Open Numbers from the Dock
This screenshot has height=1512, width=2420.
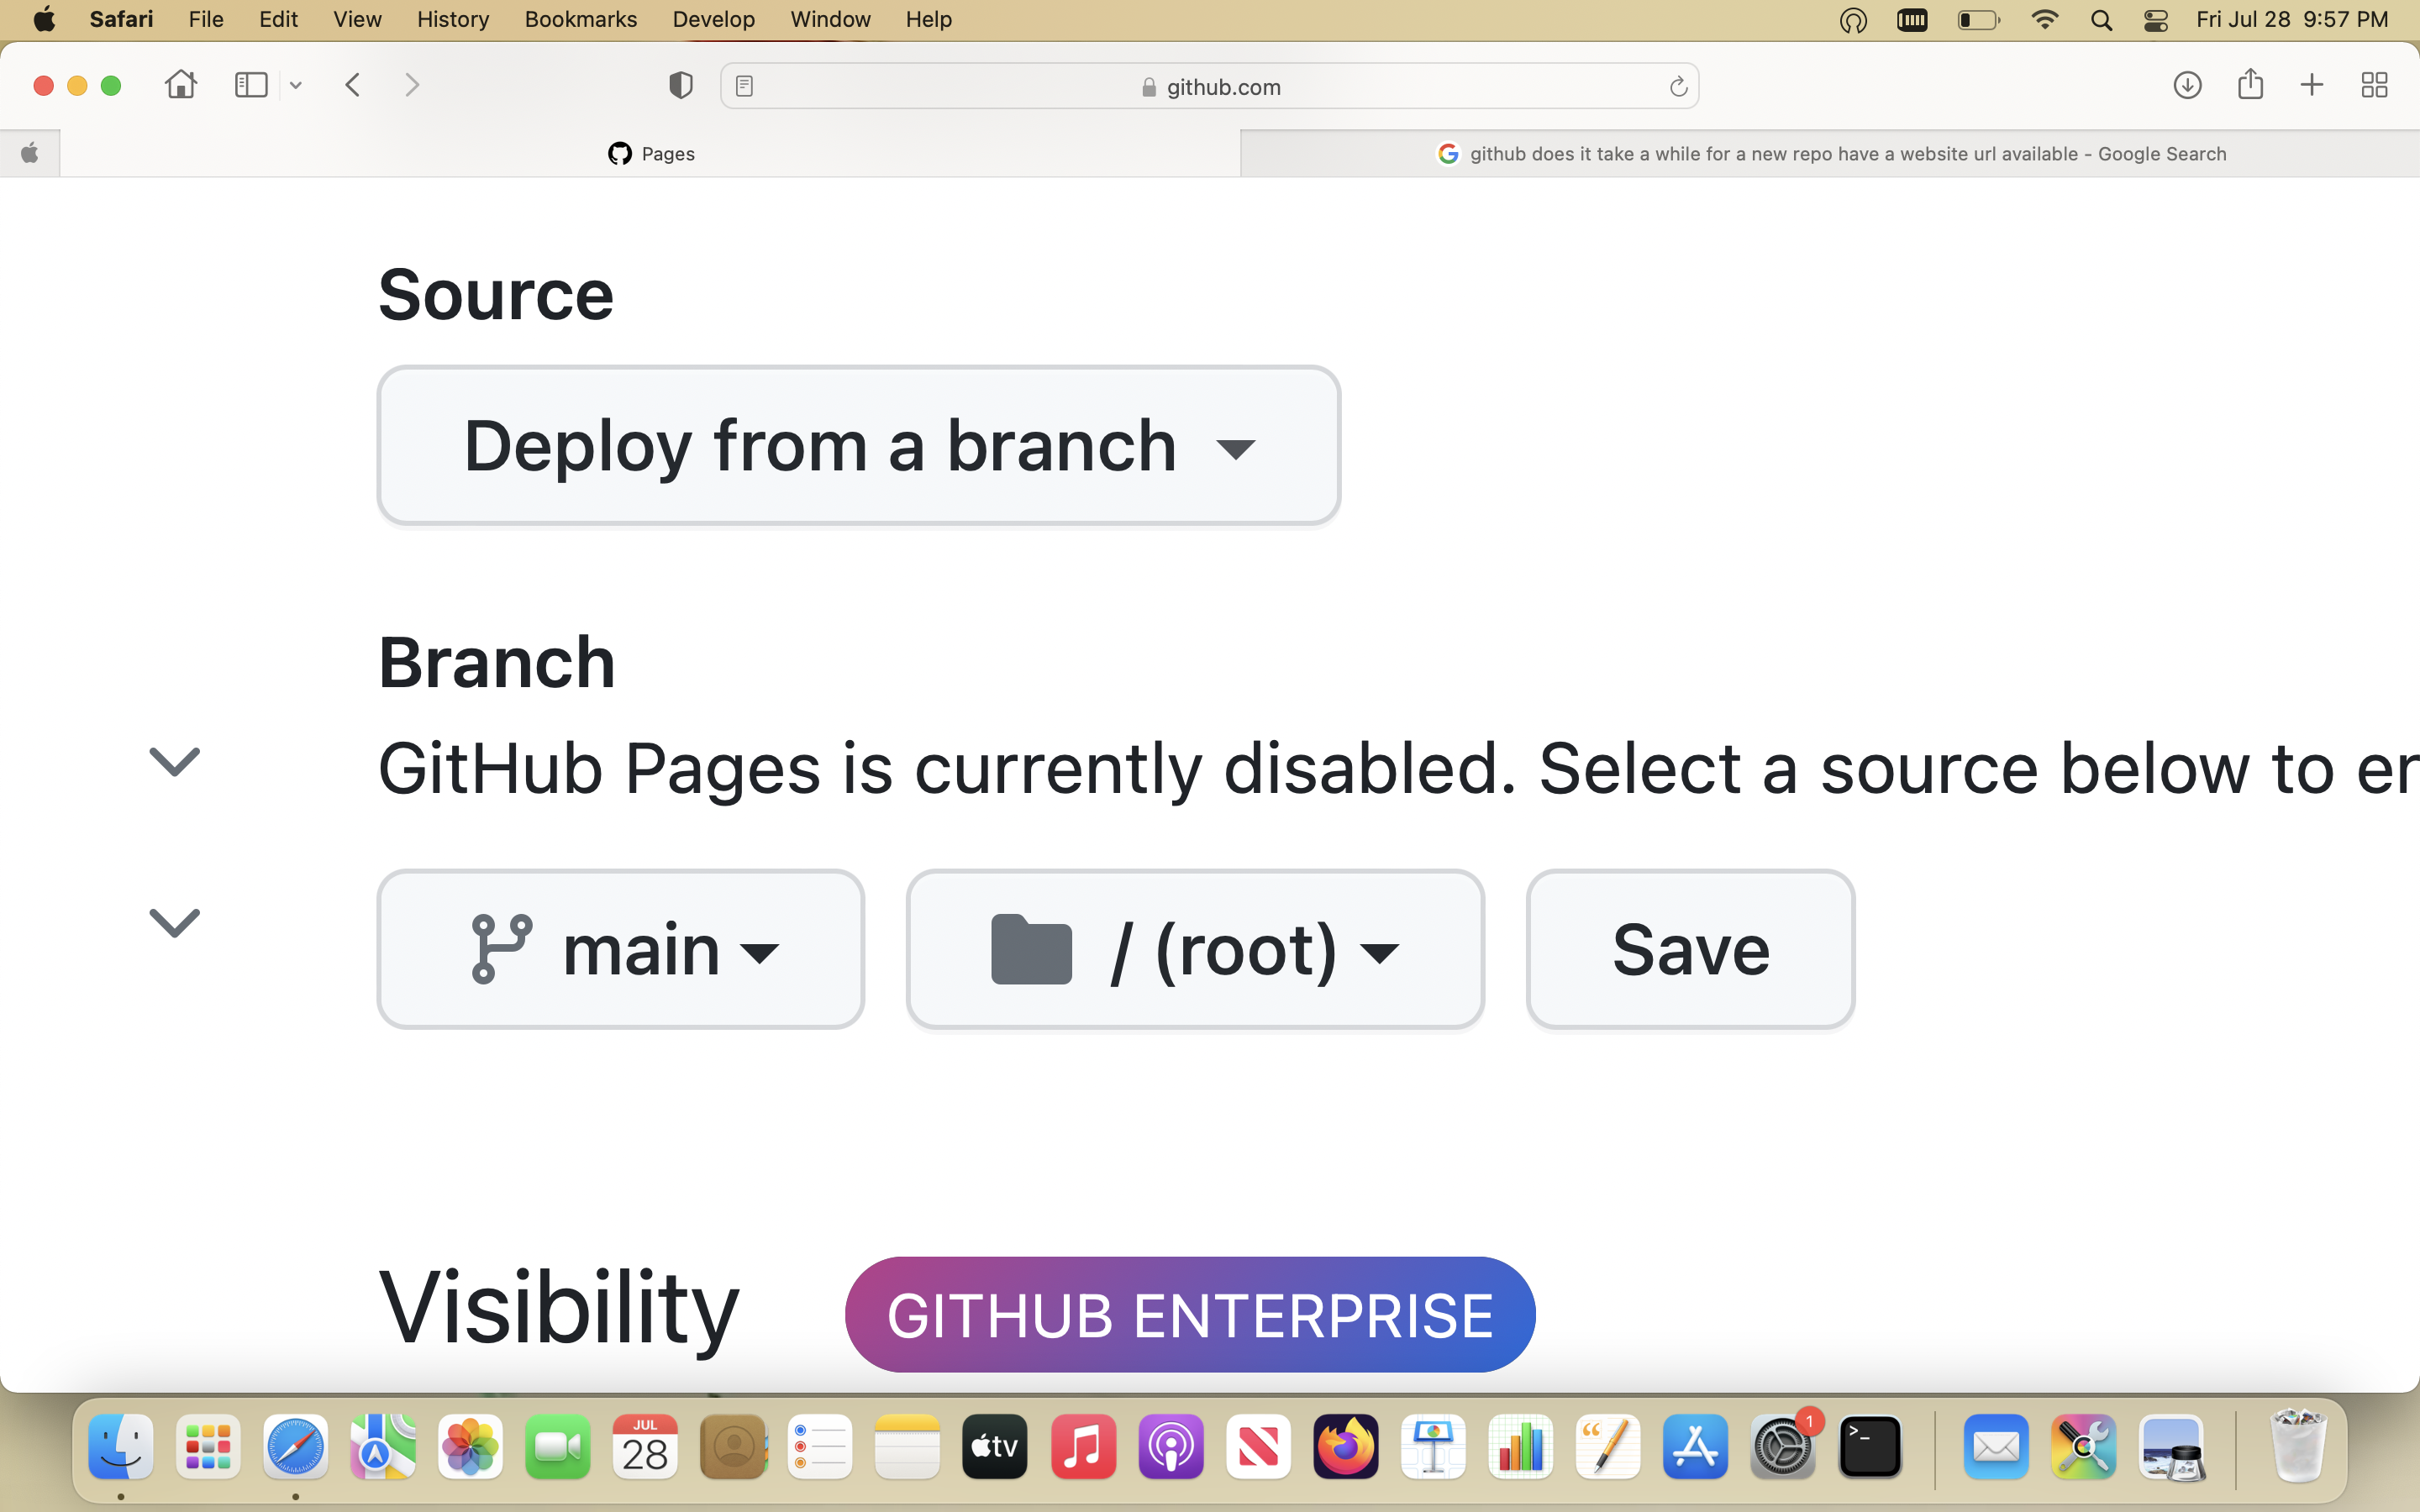(x=1520, y=1446)
